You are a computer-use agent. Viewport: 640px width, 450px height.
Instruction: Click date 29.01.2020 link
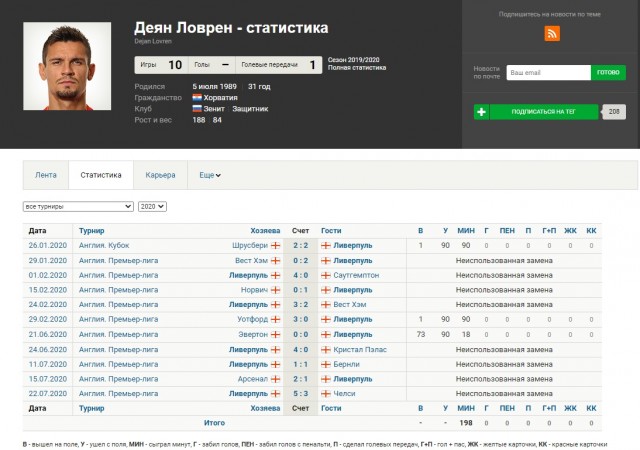[x=48, y=261]
